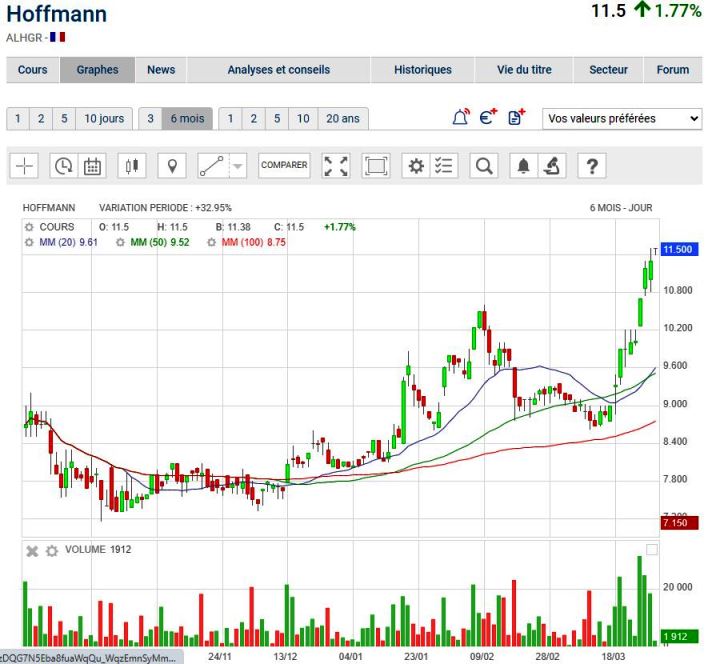
Task: Click the magnifying glass search icon
Action: click(x=484, y=166)
